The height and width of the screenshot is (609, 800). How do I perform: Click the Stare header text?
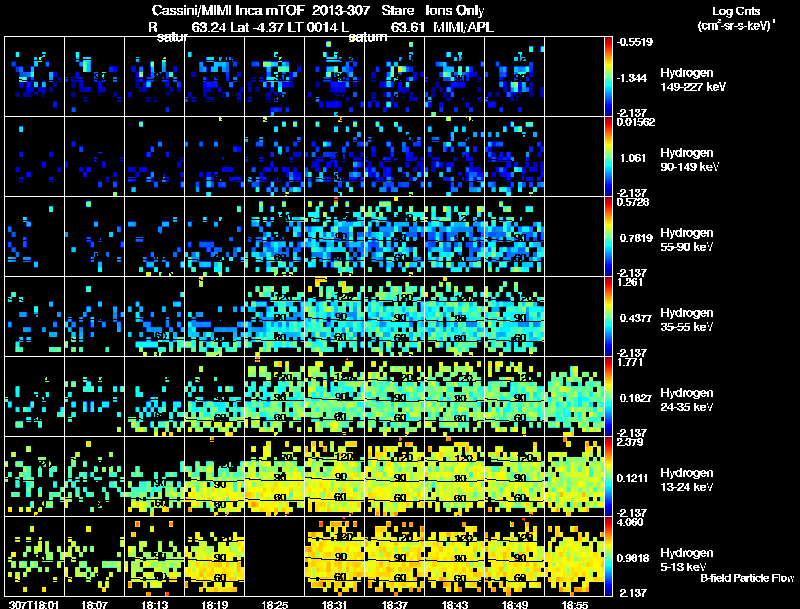[397, 10]
